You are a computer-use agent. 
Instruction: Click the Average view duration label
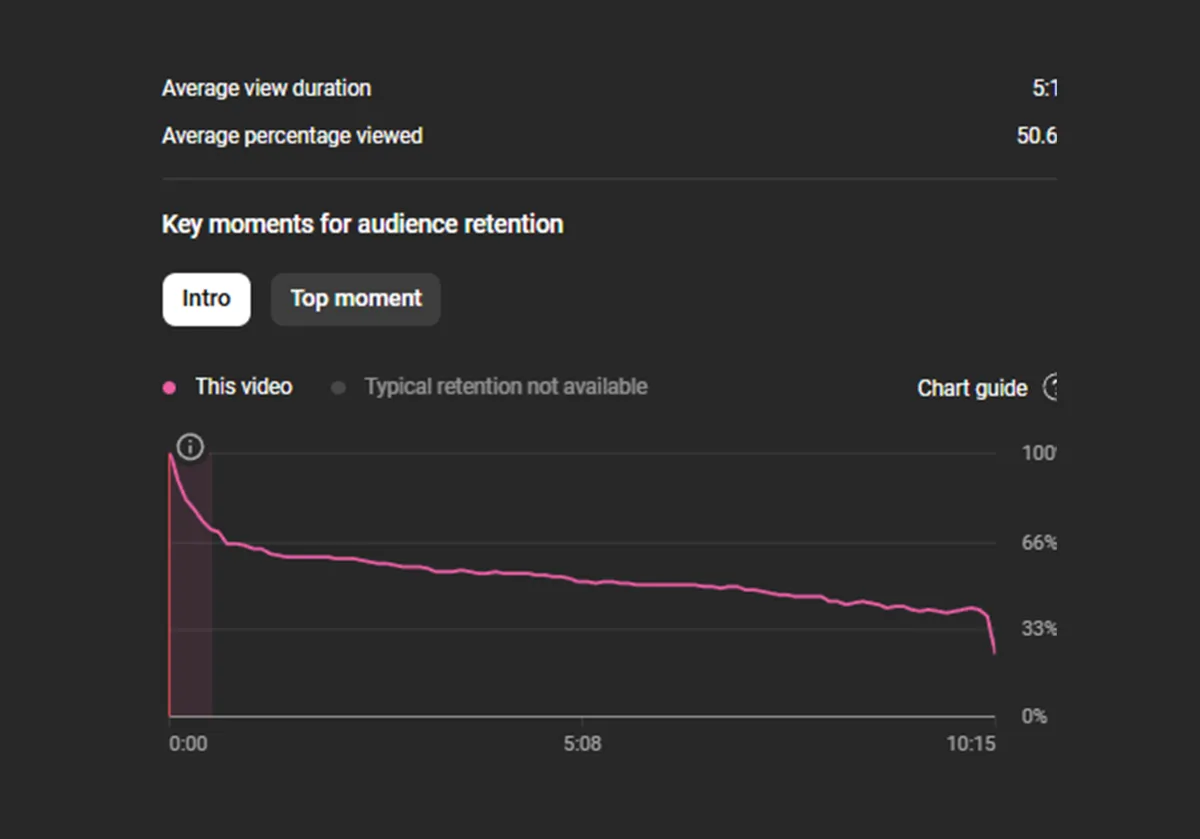266,88
